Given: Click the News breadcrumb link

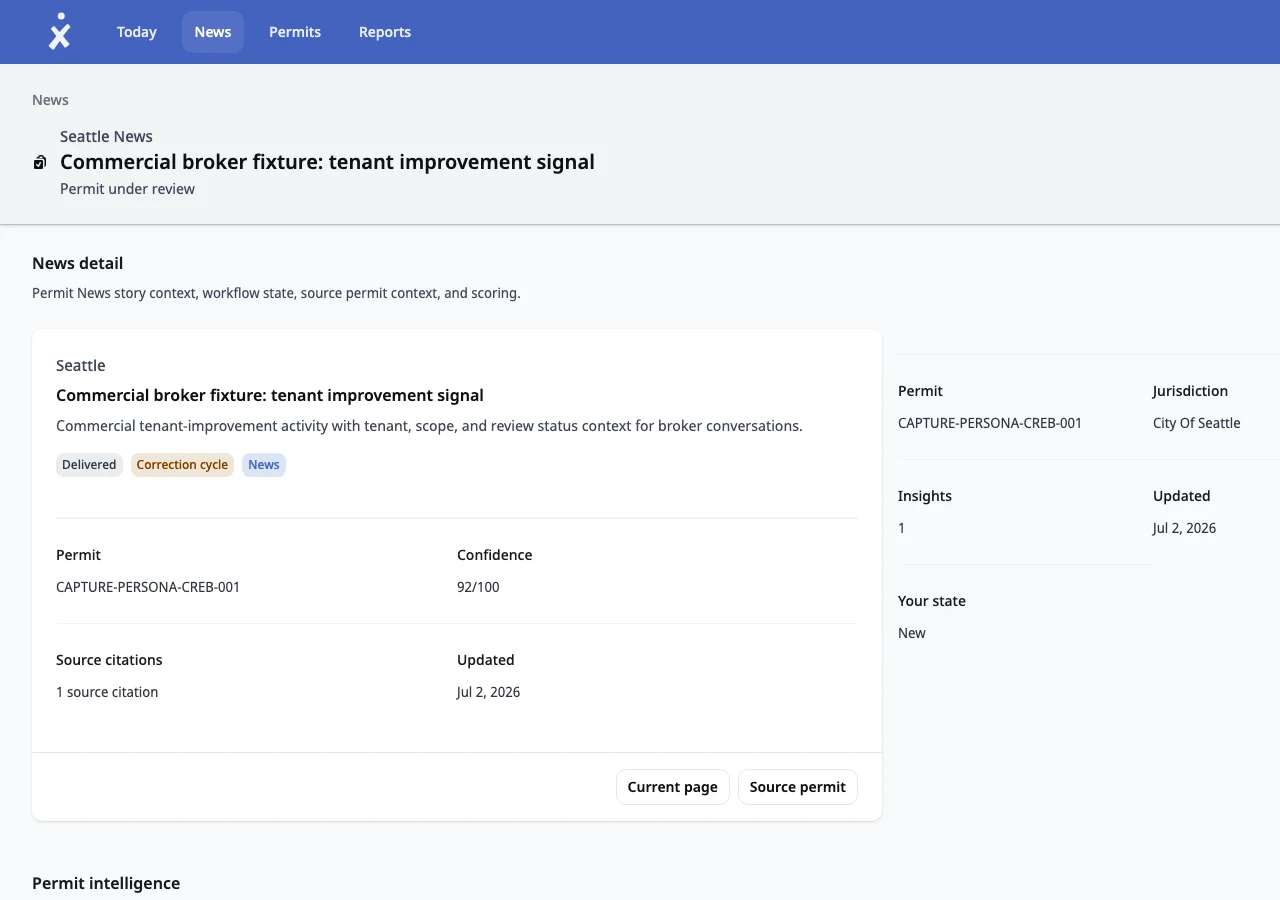Looking at the screenshot, I should (50, 100).
